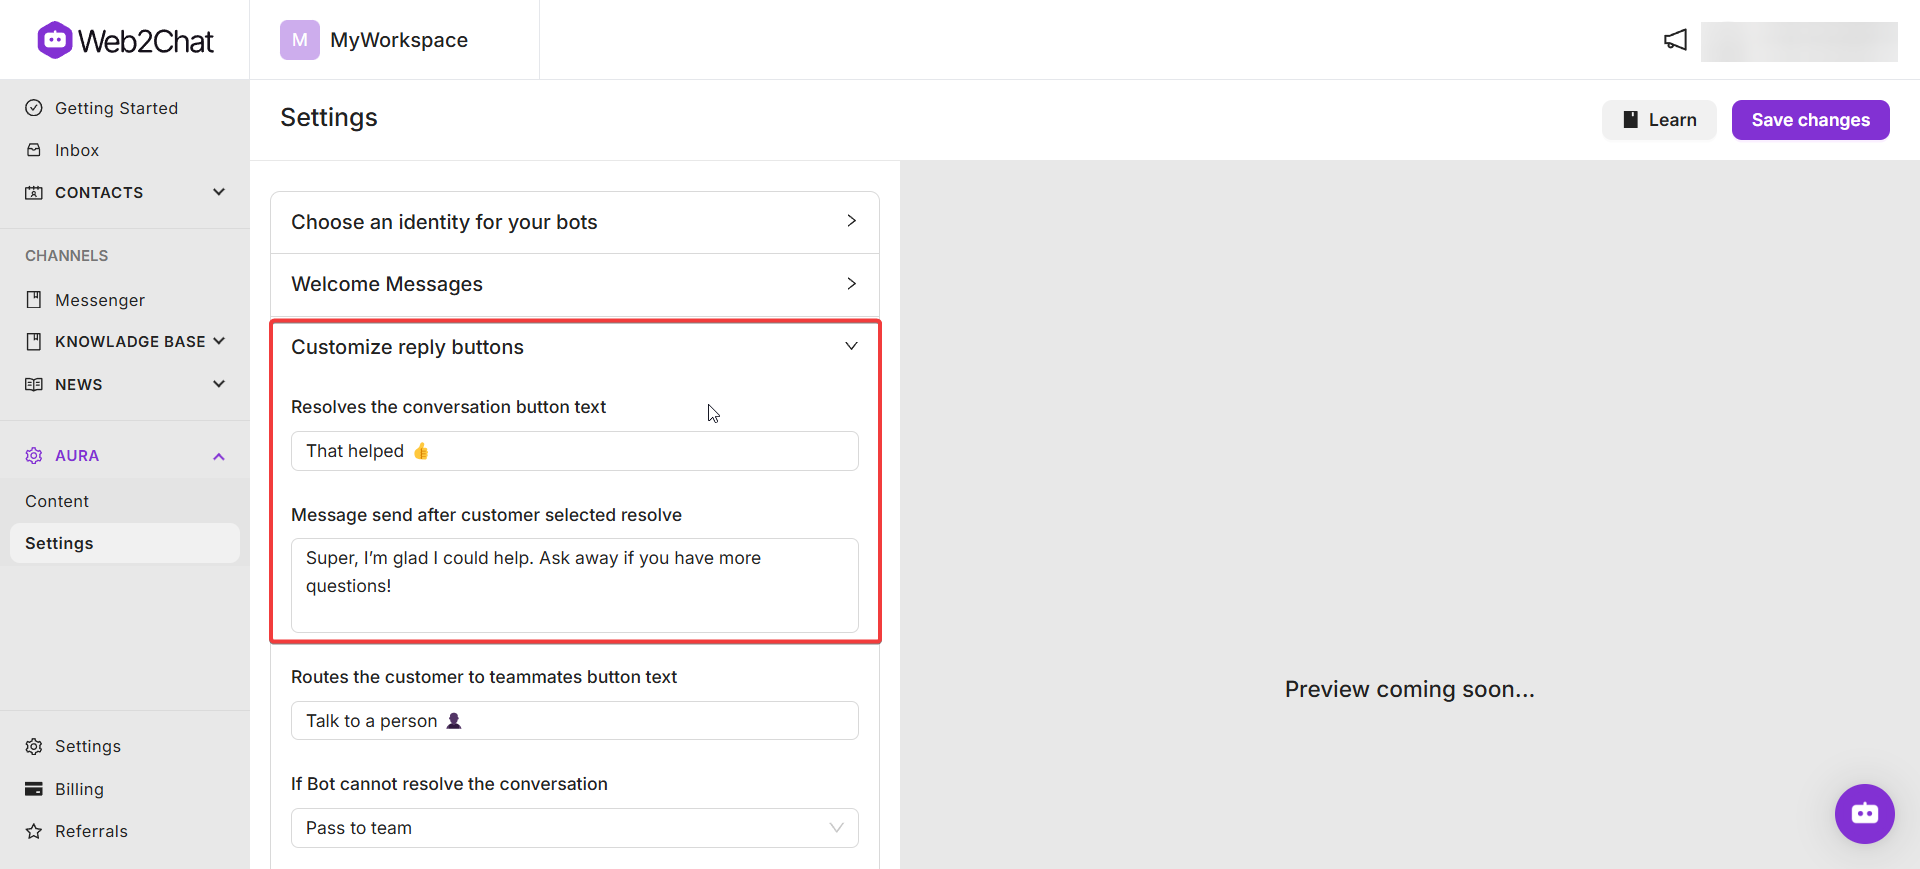Expand the KNOWLADGE BASE chevron

tap(219, 342)
